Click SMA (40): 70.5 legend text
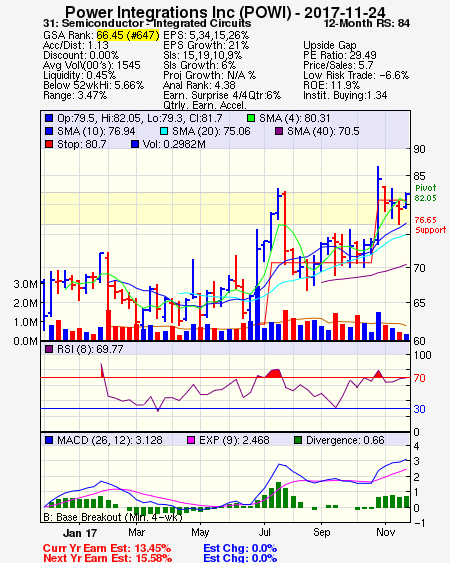Image resolution: width=450 pixels, height=563 pixels. tap(323, 131)
